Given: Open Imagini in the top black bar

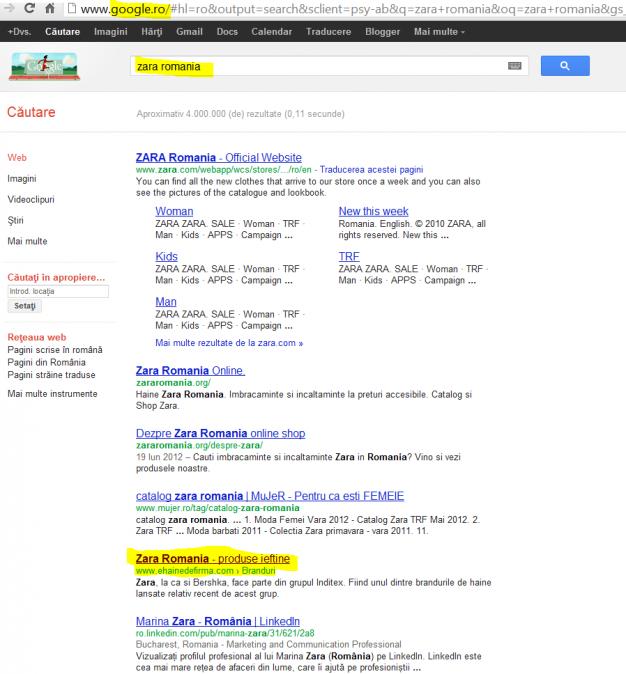Looking at the screenshot, I should 110,32.
